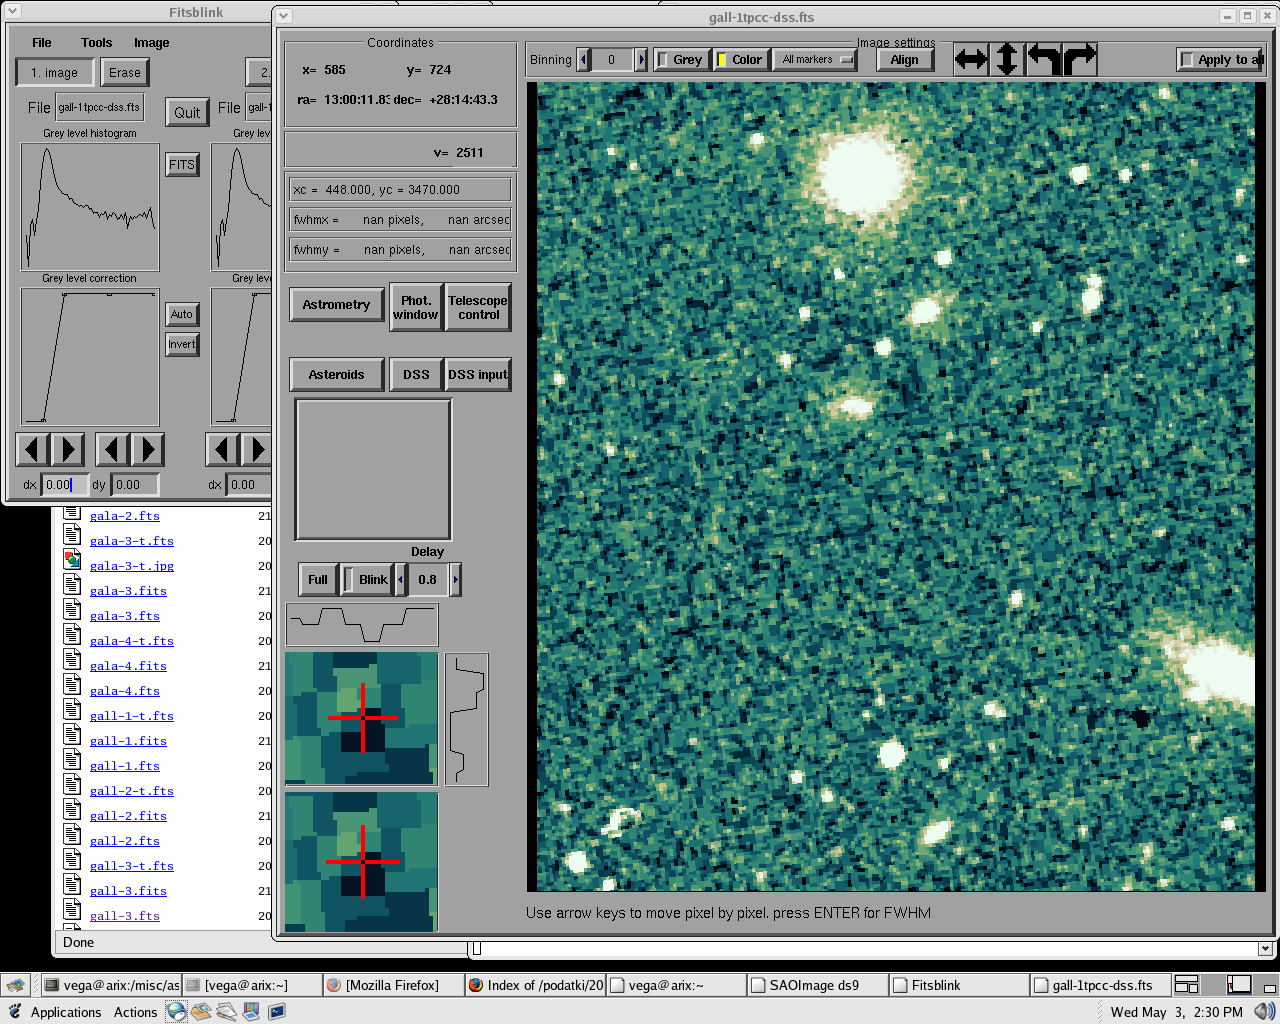Click first image left-shift arrow button
Viewport: 1280px width, 1024px height.
[x=33, y=450]
